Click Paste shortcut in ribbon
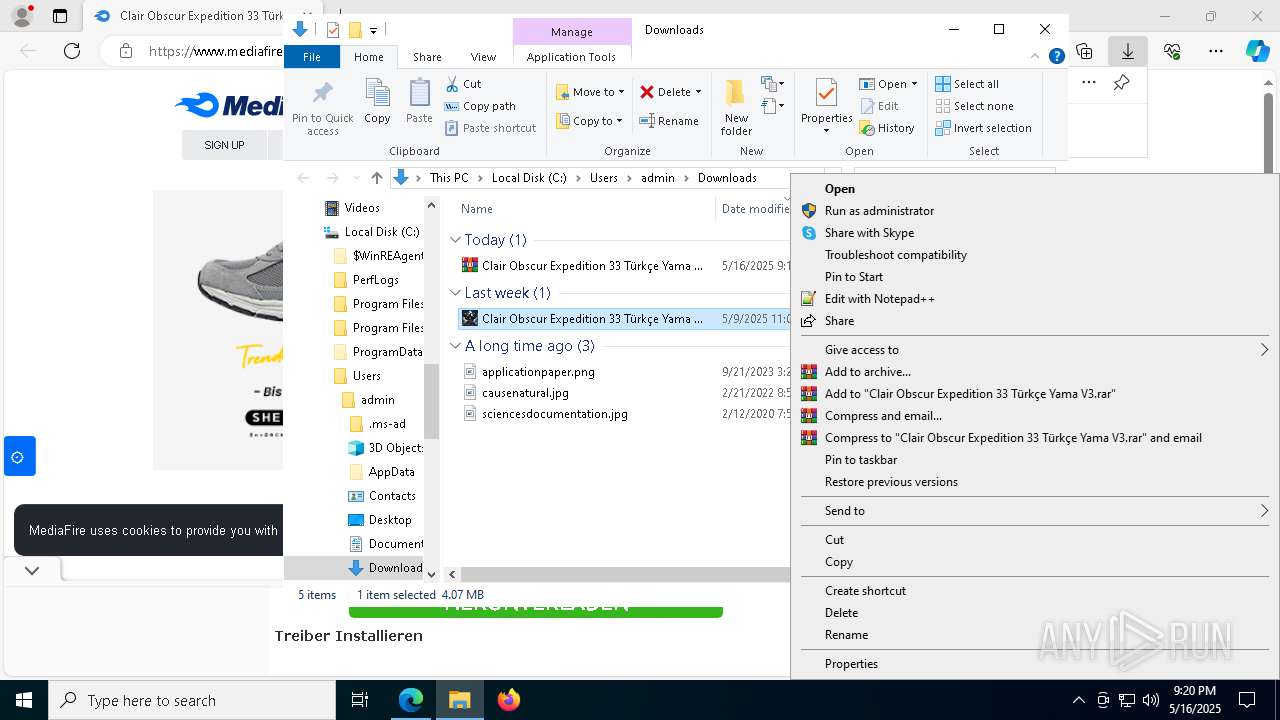Screen dimensions: 1280x720 (490, 128)
